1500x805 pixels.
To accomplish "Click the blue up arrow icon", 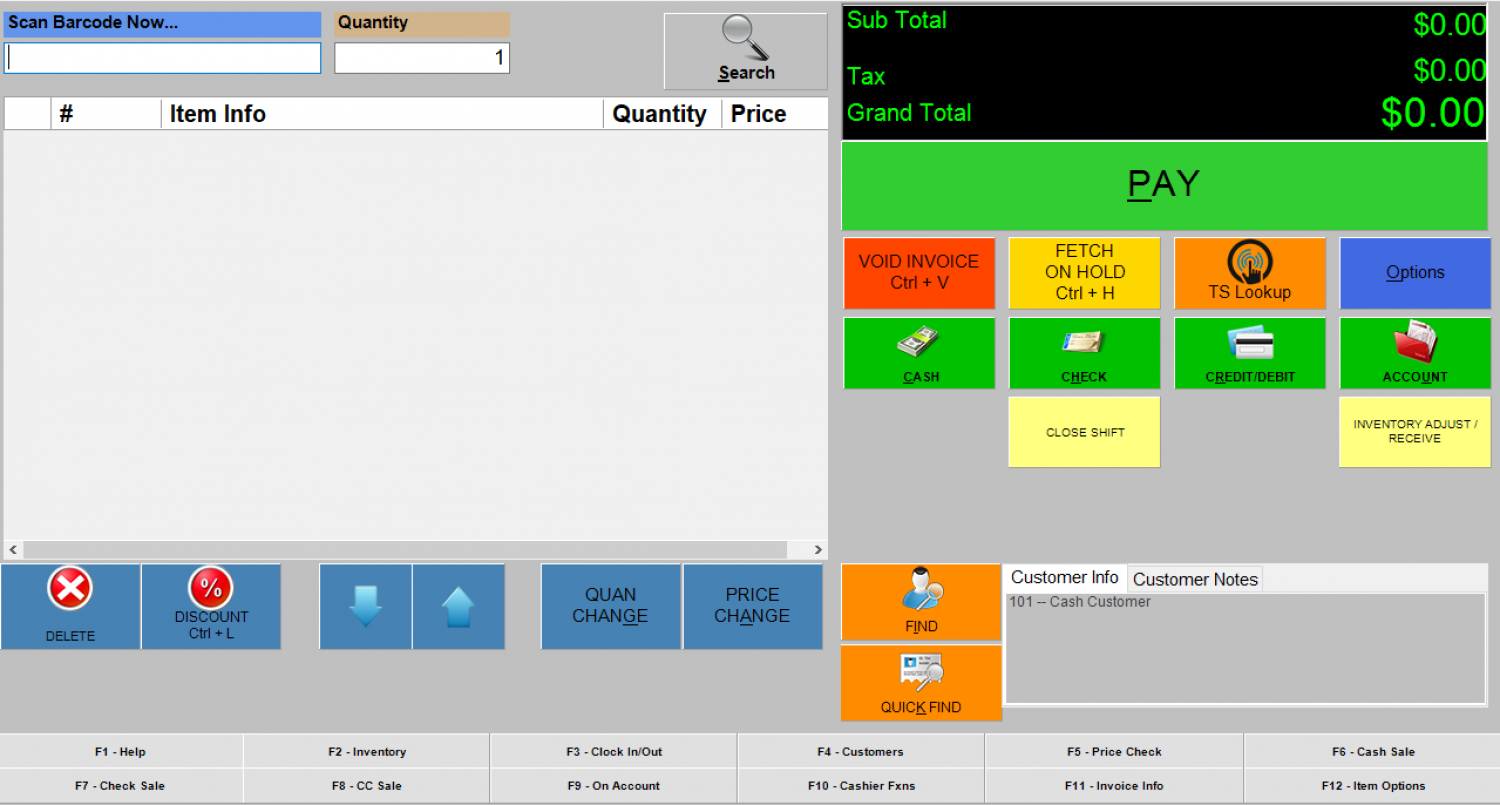I will click(459, 606).
